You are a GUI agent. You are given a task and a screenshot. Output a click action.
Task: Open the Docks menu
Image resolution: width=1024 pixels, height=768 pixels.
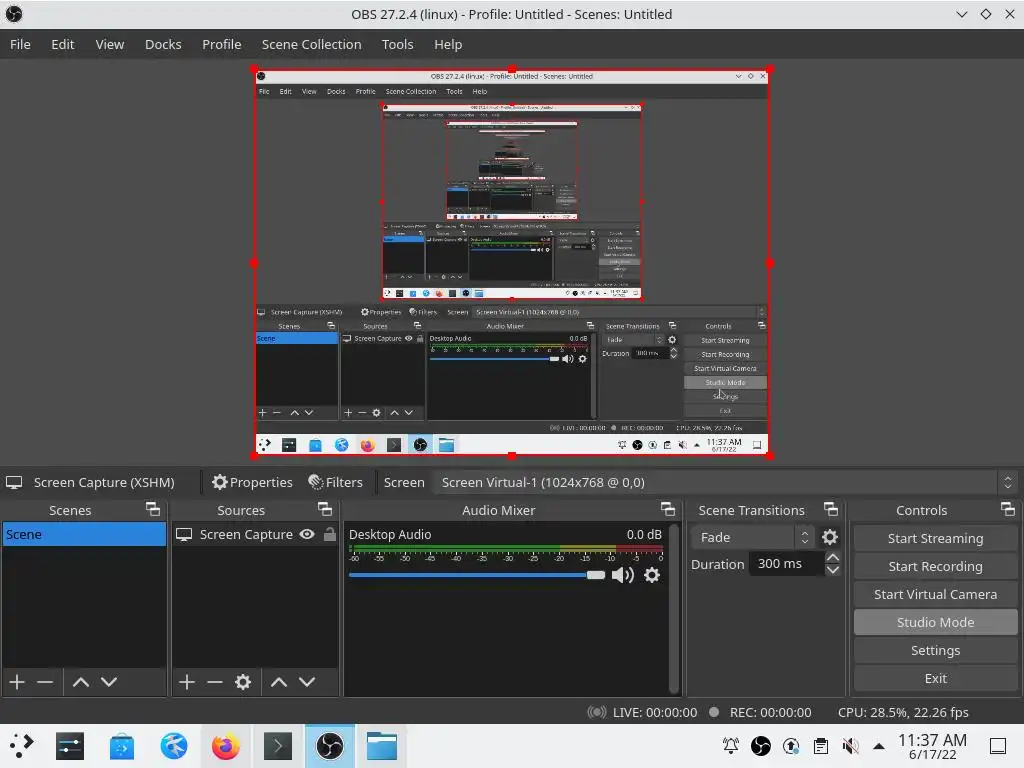coord(163,44)
